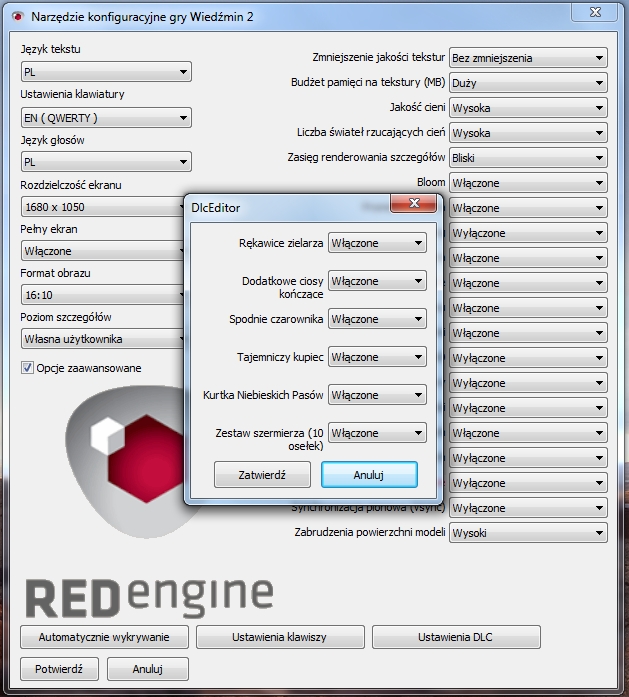Open the Kurtka Niebieskich Pasów dropdown
The width and height of the screenshot is (629, 697).
point(377,395)
